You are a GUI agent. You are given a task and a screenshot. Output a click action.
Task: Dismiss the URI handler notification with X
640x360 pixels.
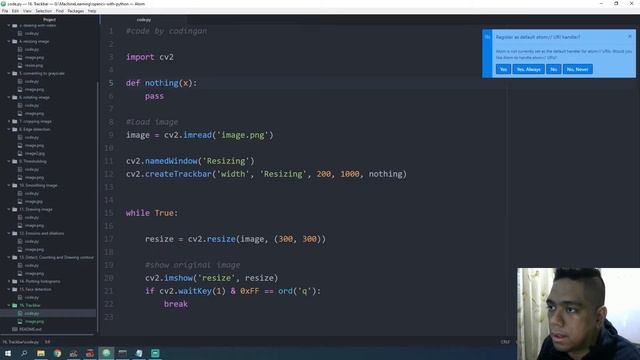pyautogui.click(x=630, y=36)
